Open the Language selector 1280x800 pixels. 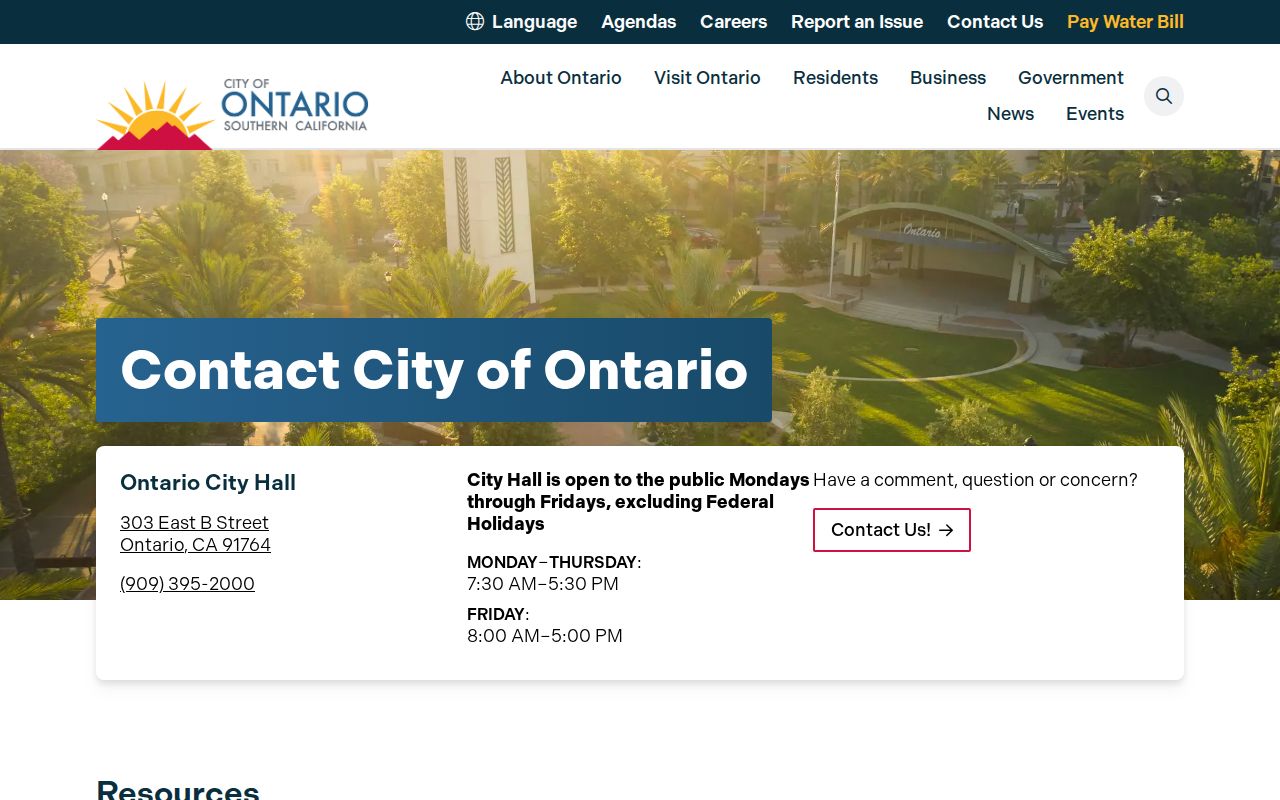[522, 22]
